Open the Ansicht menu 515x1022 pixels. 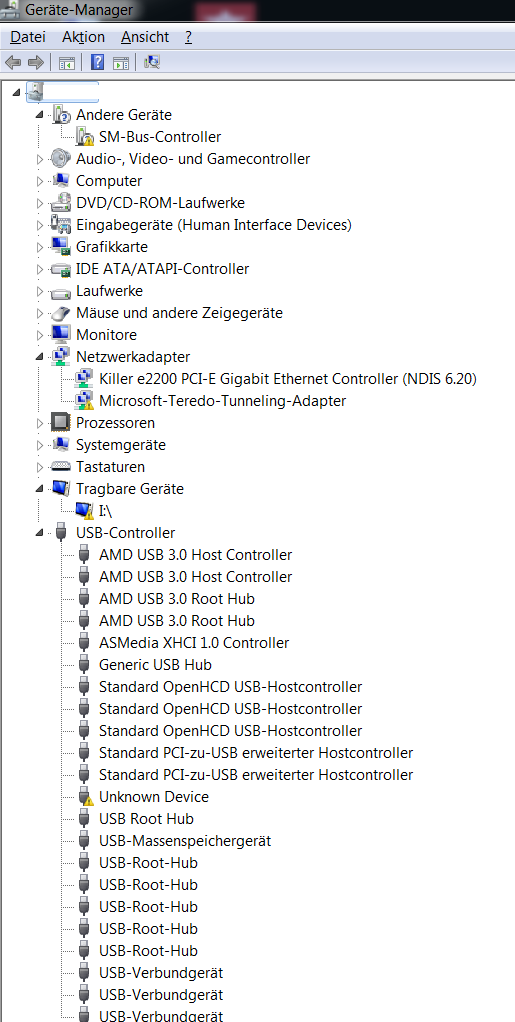tap(145, 37)
